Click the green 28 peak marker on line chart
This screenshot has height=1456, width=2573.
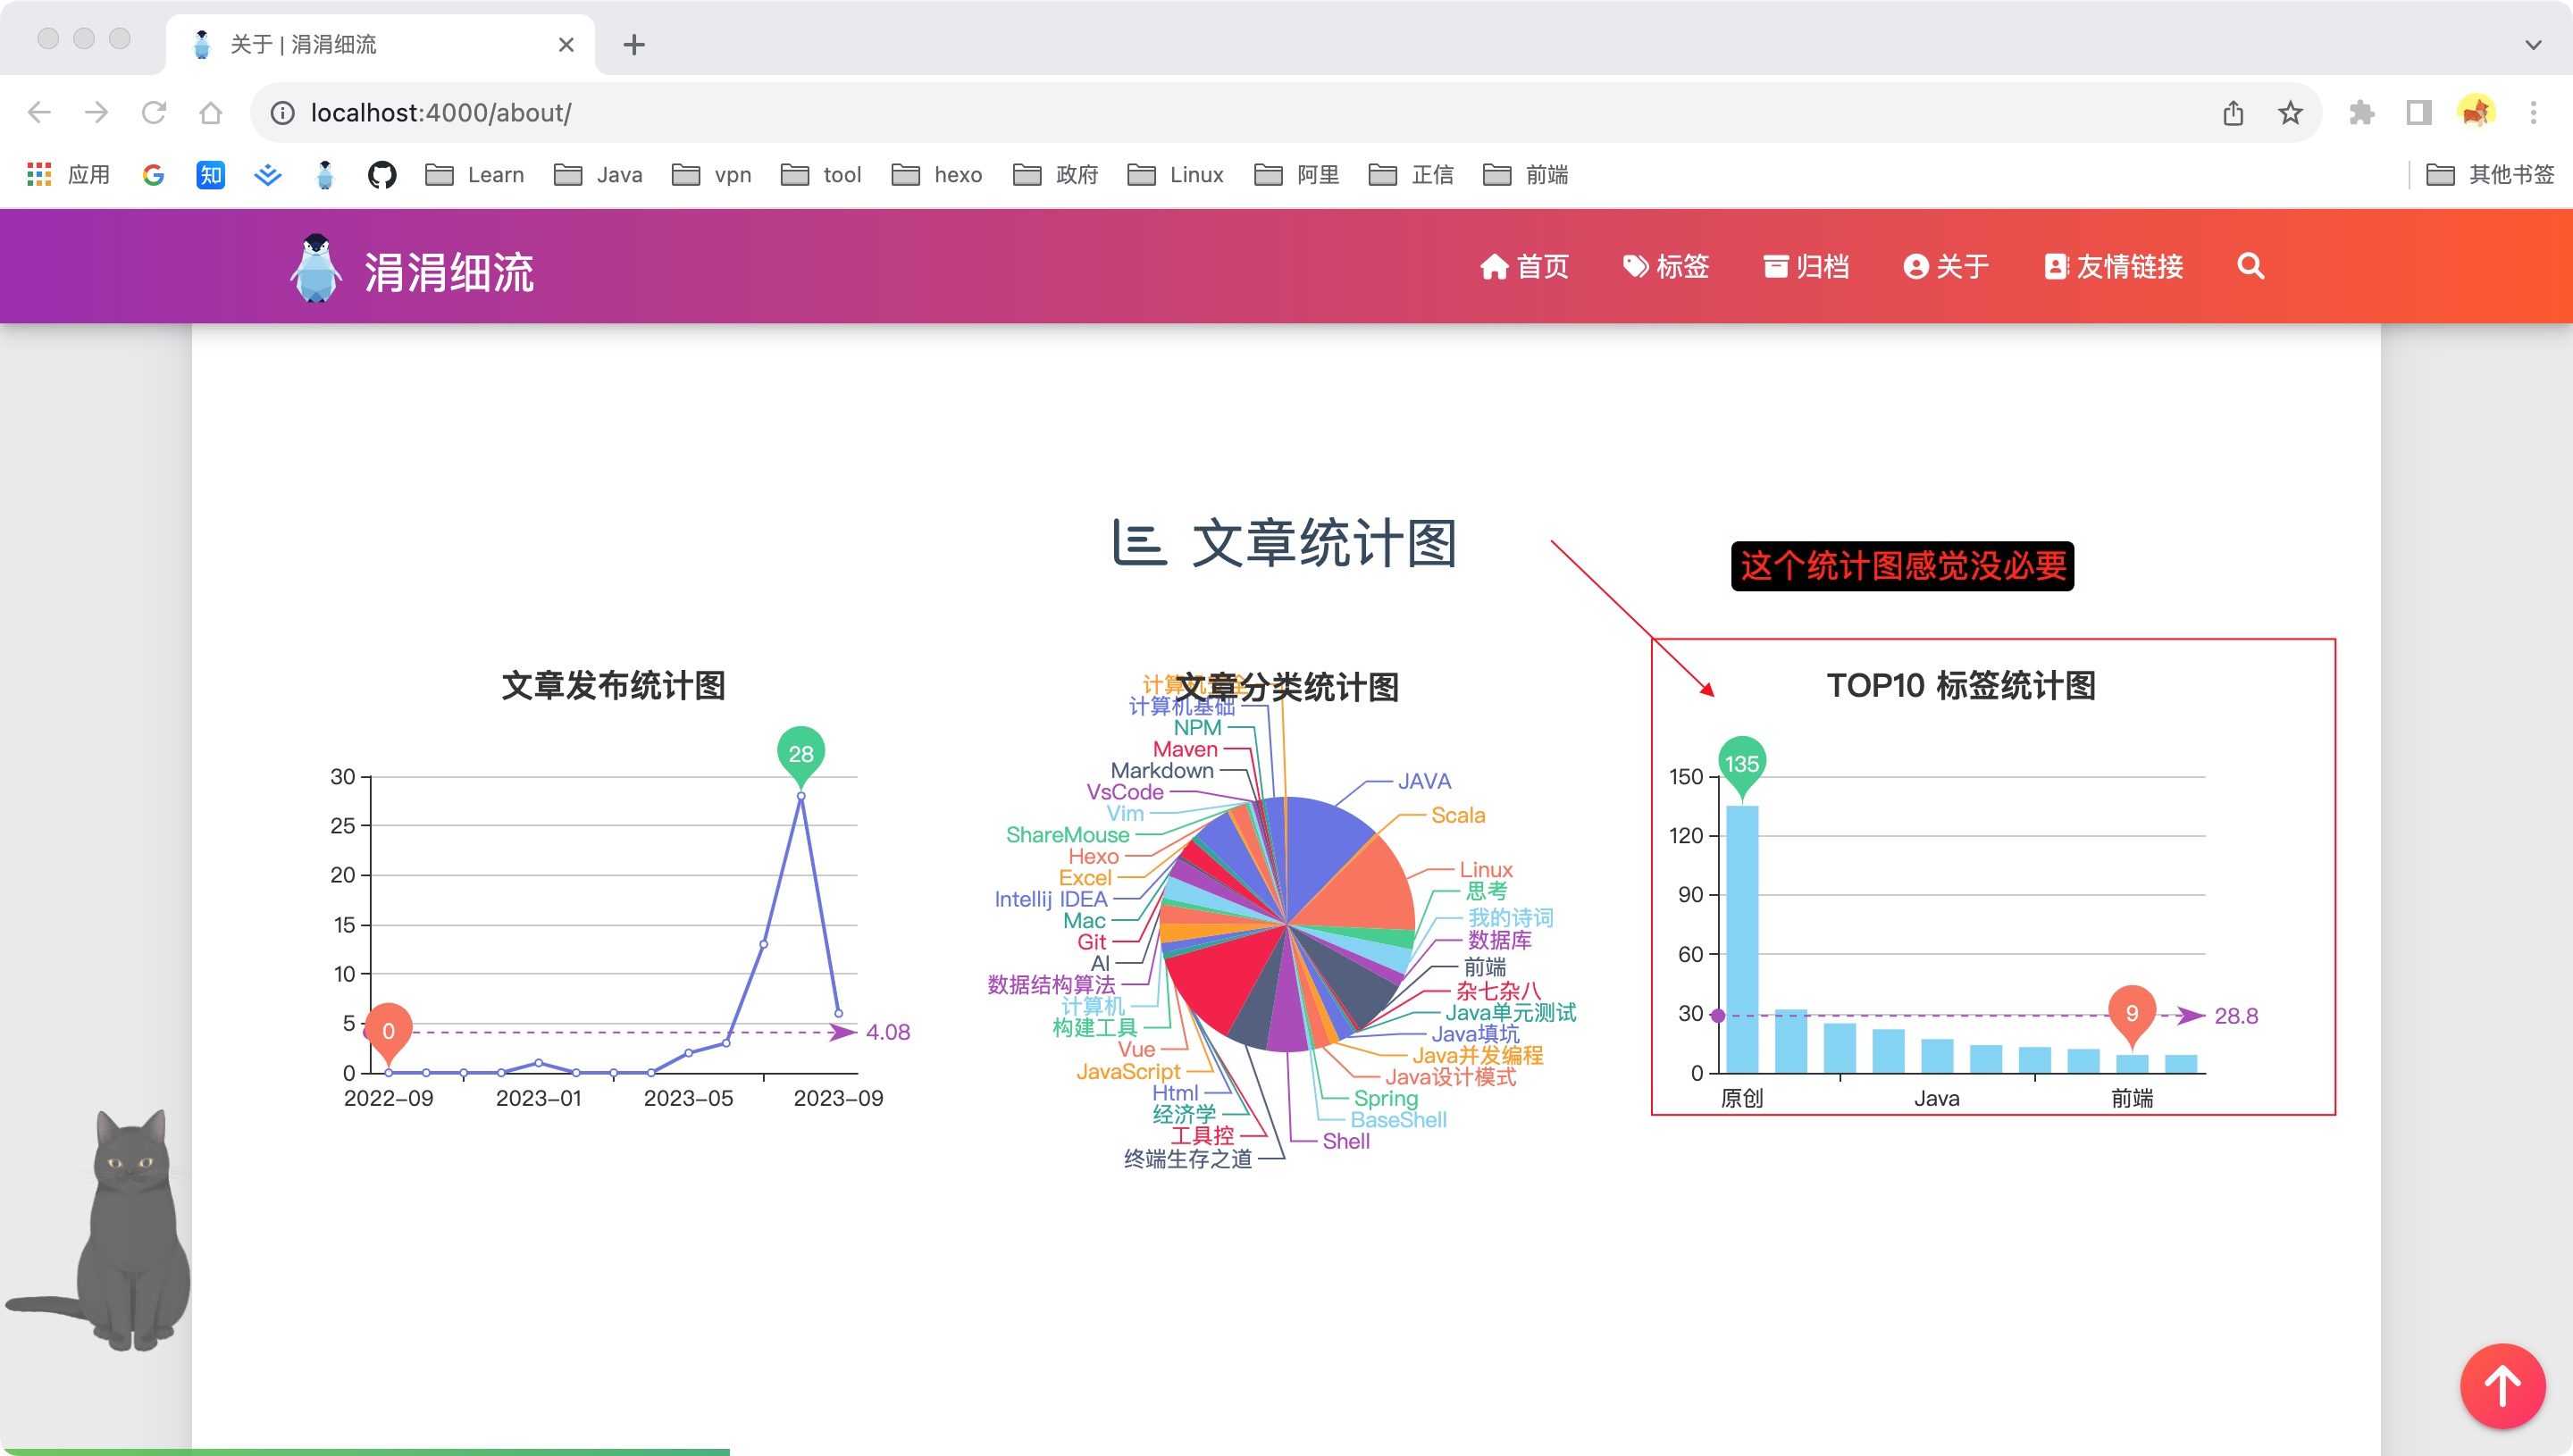point(800,754)
